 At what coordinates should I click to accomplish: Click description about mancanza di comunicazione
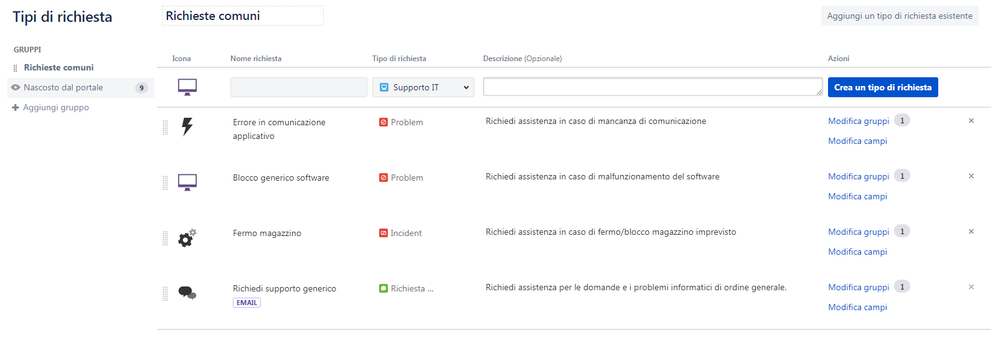tap(595, 121)
